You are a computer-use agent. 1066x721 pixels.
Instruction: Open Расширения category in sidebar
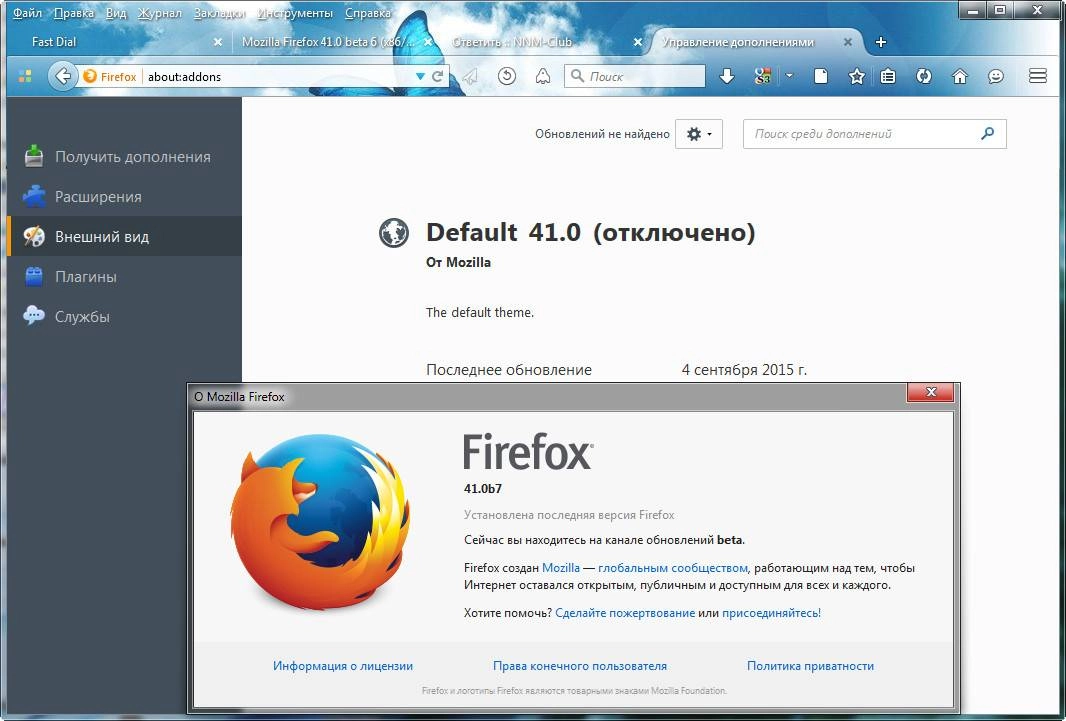(124, 196)
